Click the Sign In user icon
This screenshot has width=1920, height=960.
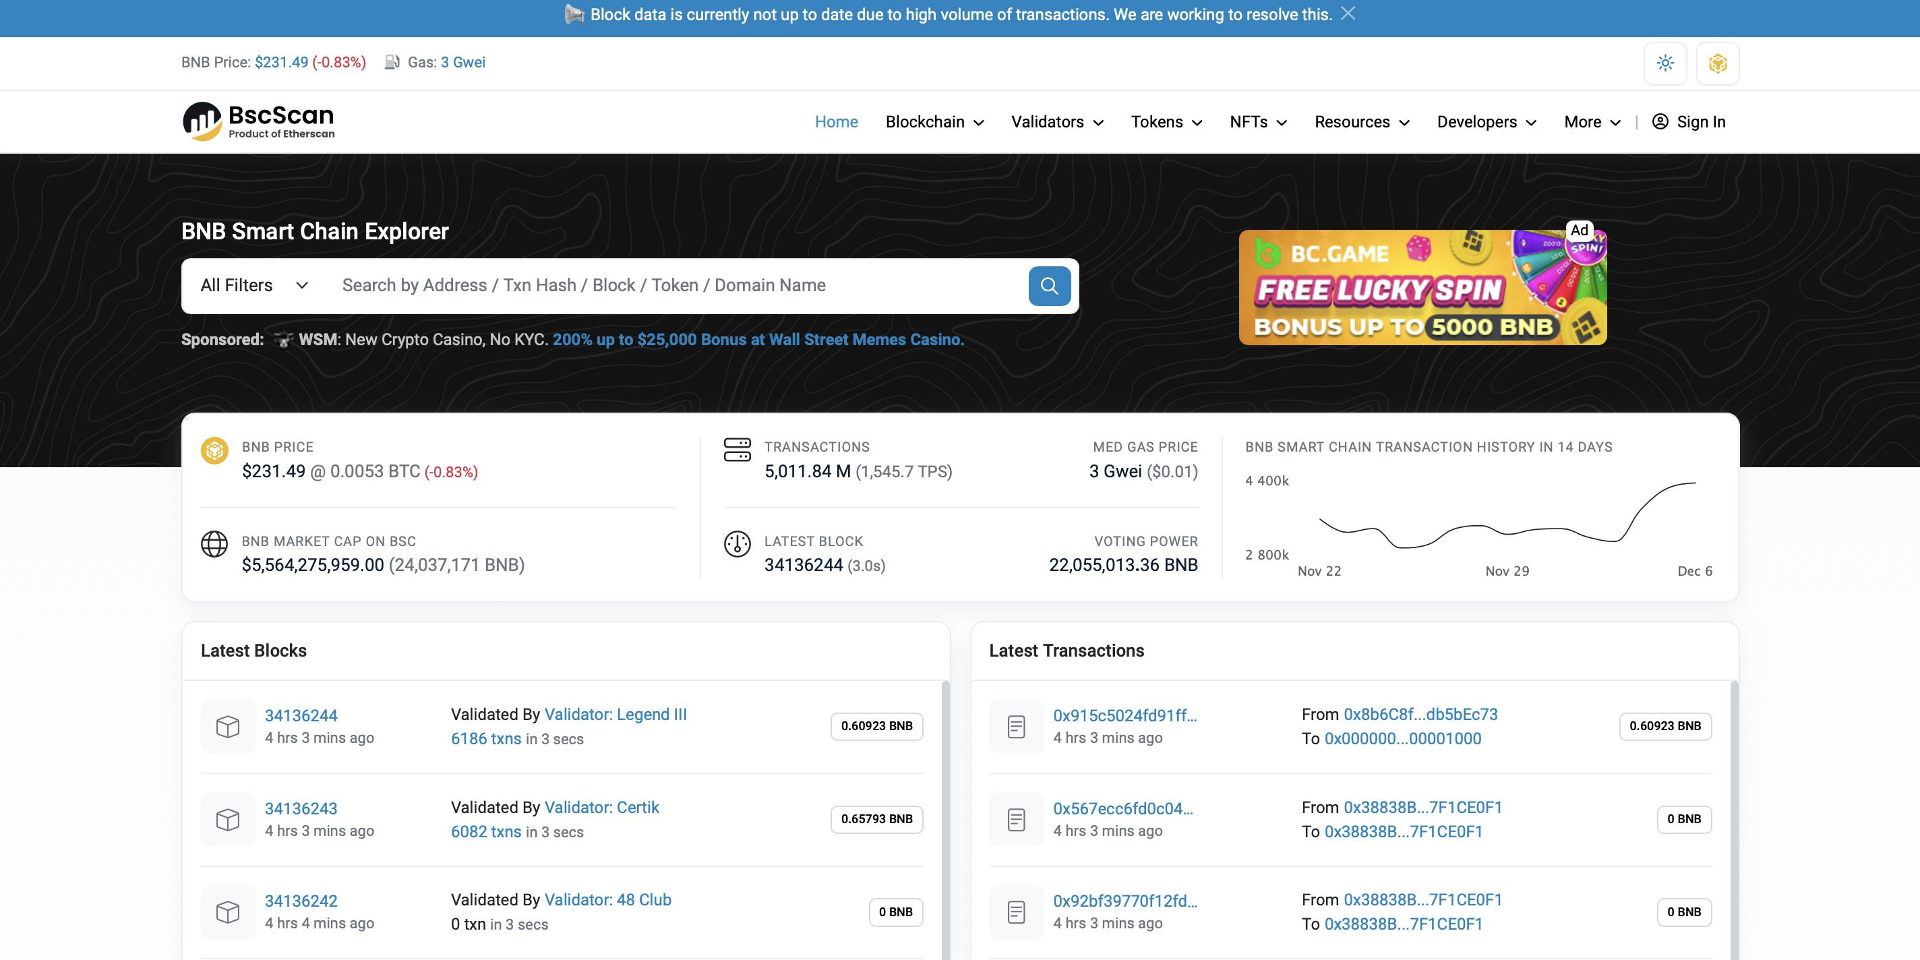tap(1660, 122)
